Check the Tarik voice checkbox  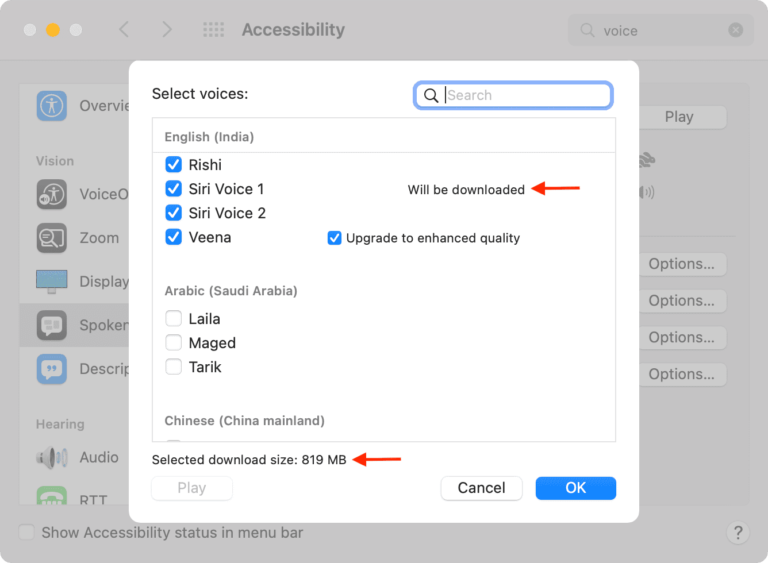point(174,367)
